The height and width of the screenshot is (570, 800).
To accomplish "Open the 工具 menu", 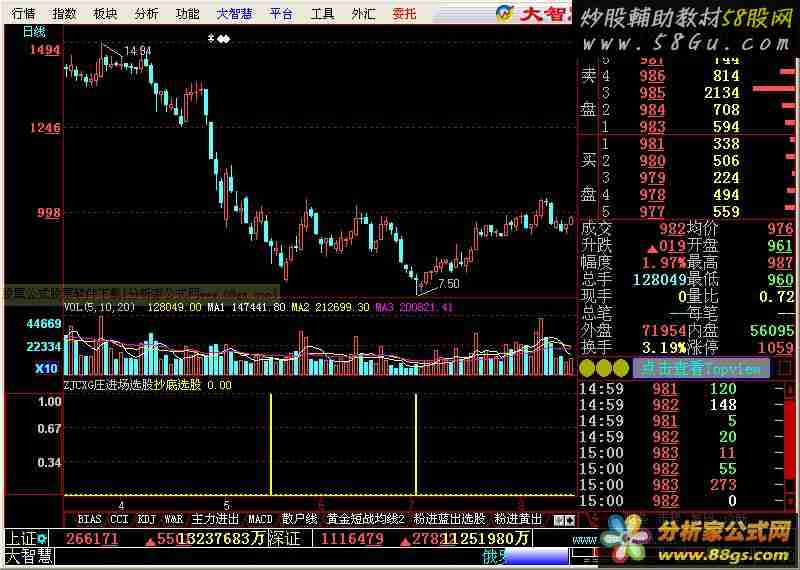I will coord(322,14).
